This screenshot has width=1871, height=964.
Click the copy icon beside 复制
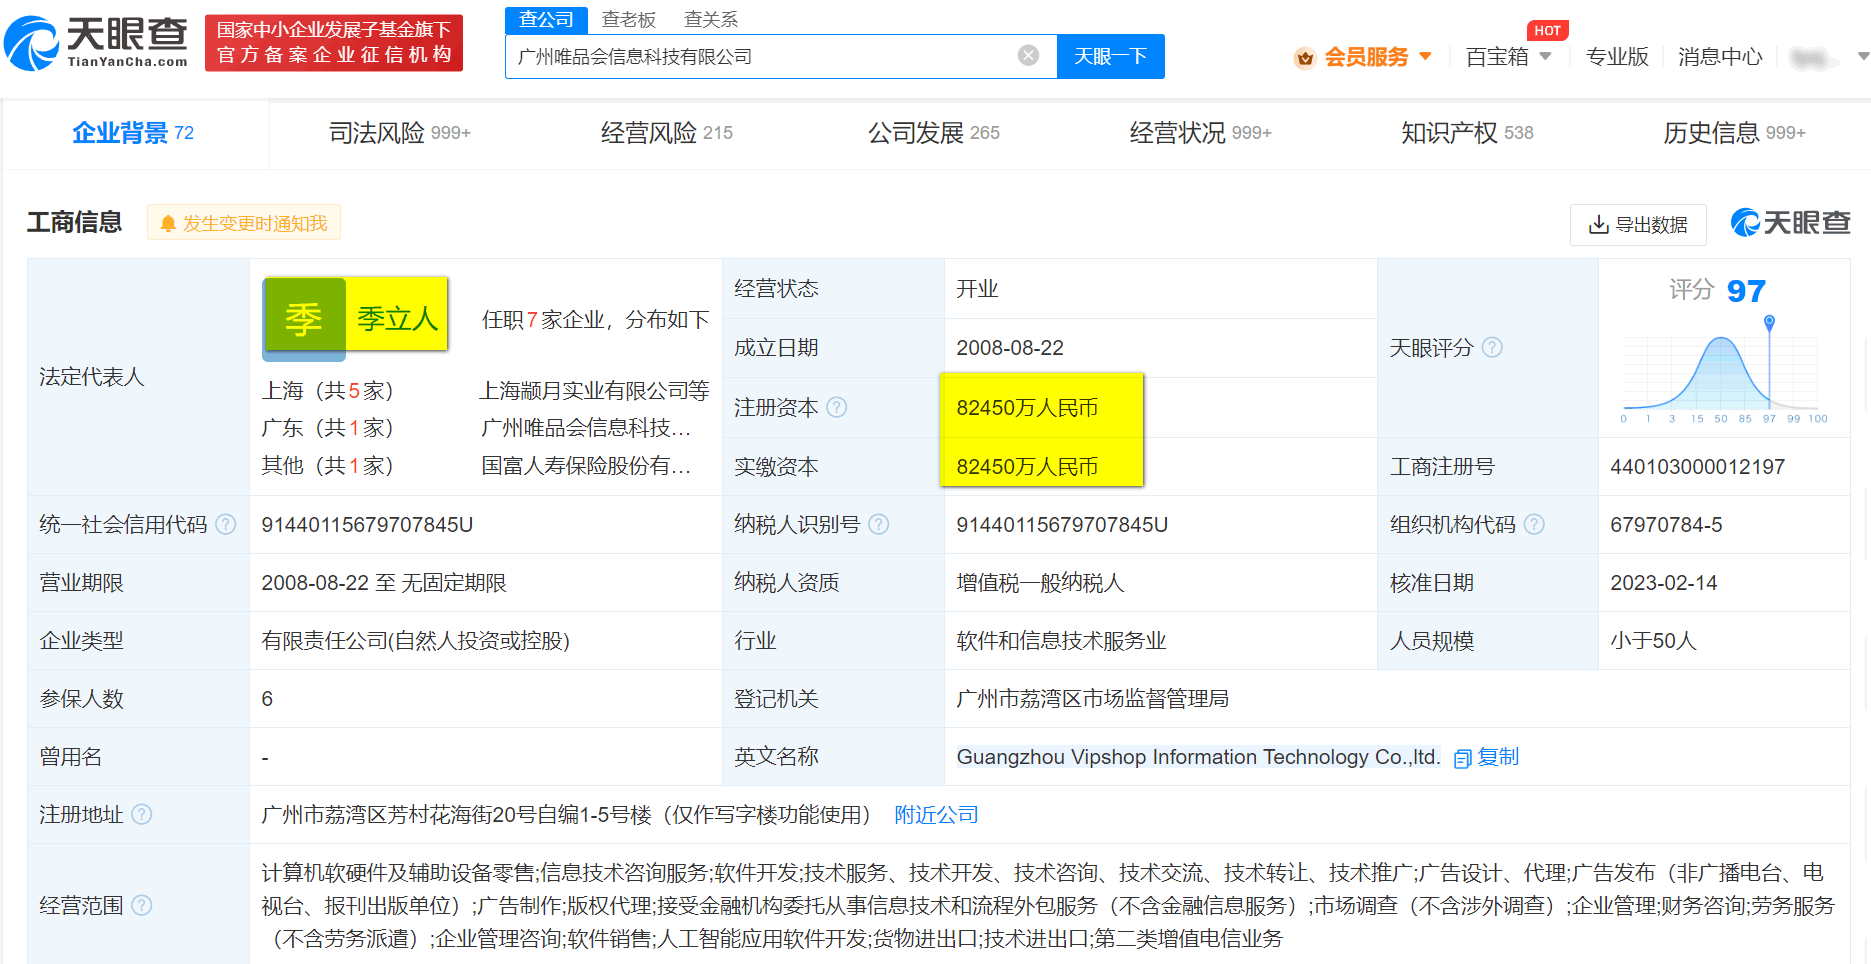(x=1462, y=758)
